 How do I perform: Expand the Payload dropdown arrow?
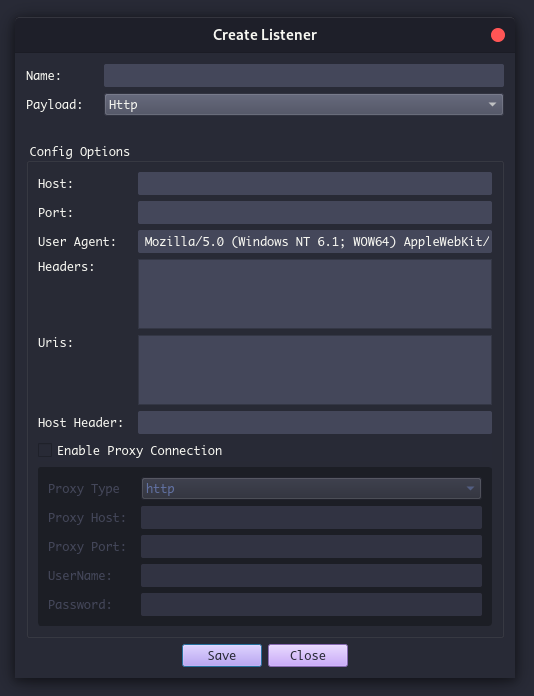(492, 104)
